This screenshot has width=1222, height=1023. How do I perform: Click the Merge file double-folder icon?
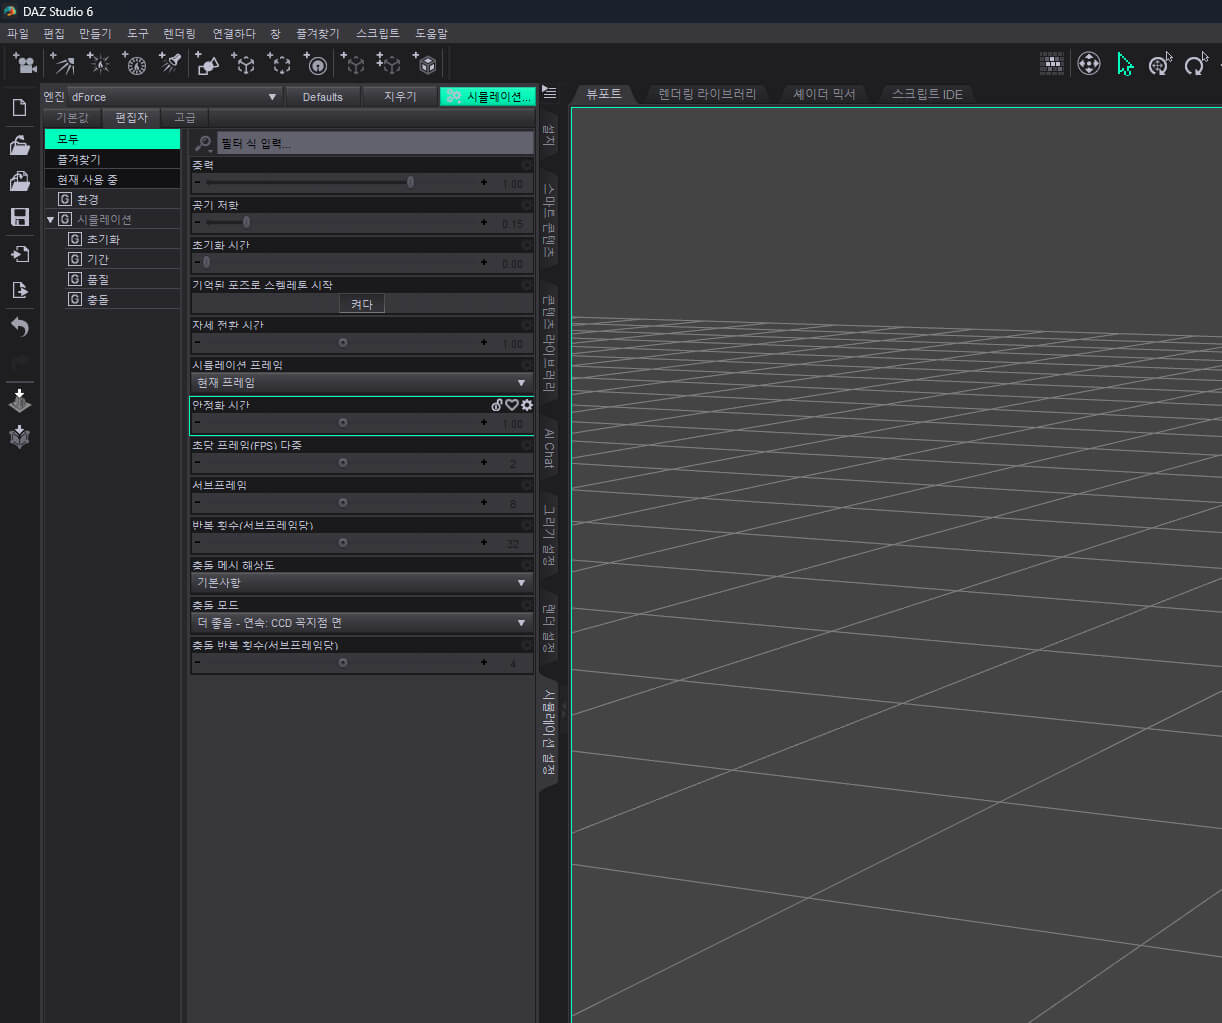tap(19, 181)
